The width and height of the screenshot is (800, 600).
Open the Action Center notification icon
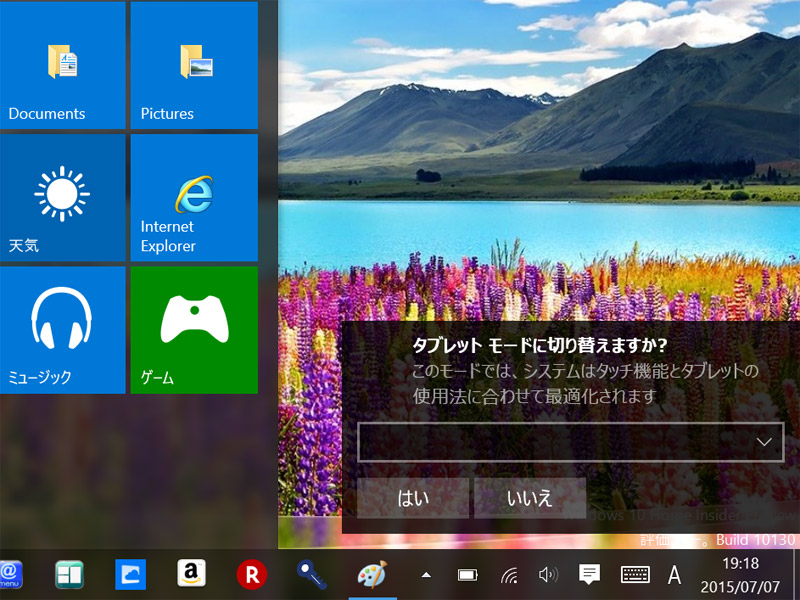click(589, 575)
